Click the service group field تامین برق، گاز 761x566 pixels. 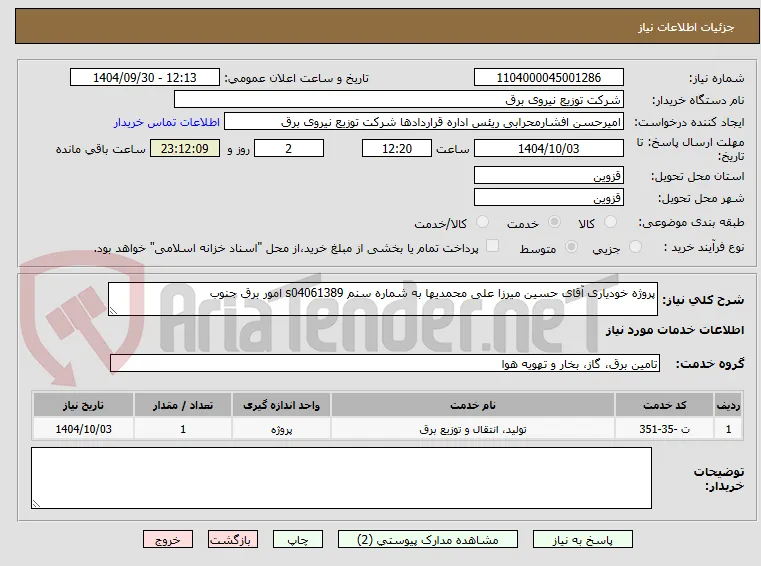[x=384, y=364]
